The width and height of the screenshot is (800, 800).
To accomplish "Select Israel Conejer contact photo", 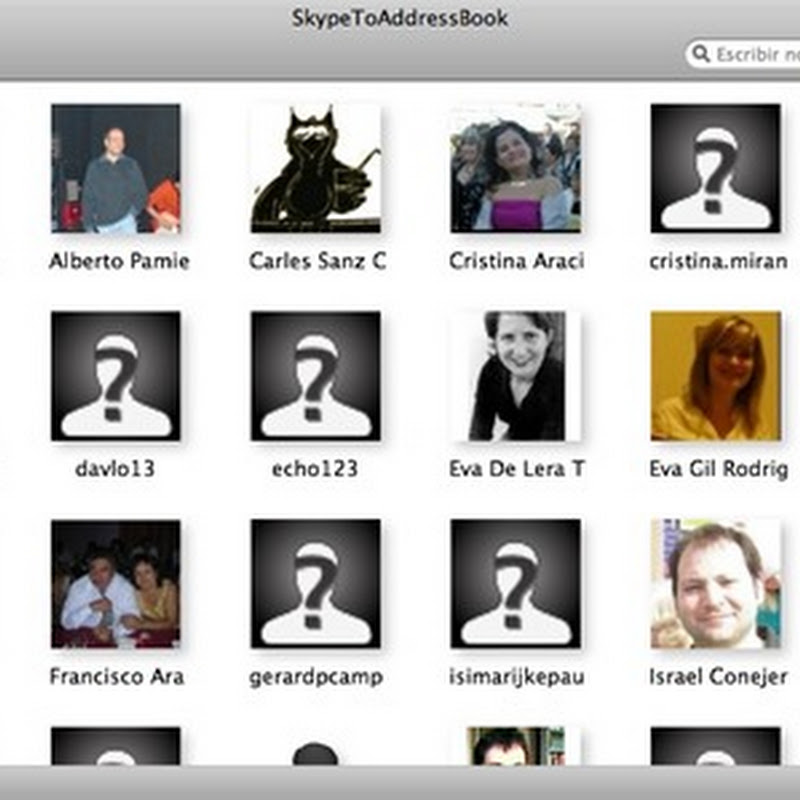I will [716, 584].
